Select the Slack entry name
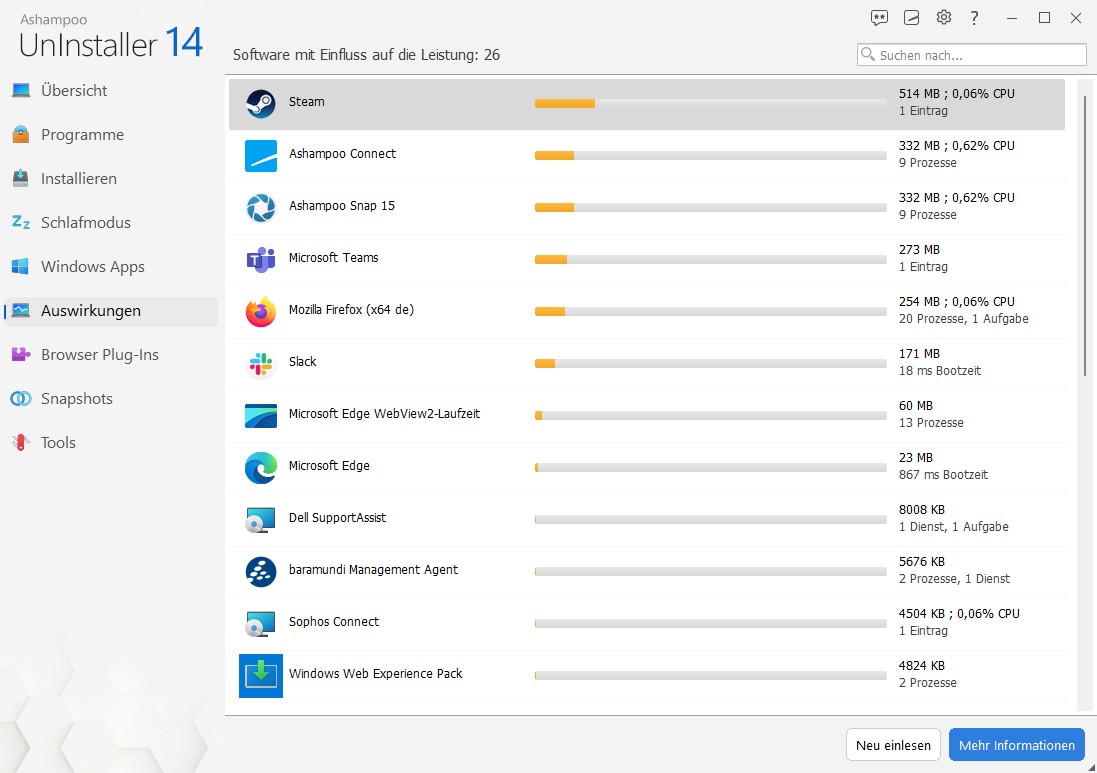 pos(302,362)
